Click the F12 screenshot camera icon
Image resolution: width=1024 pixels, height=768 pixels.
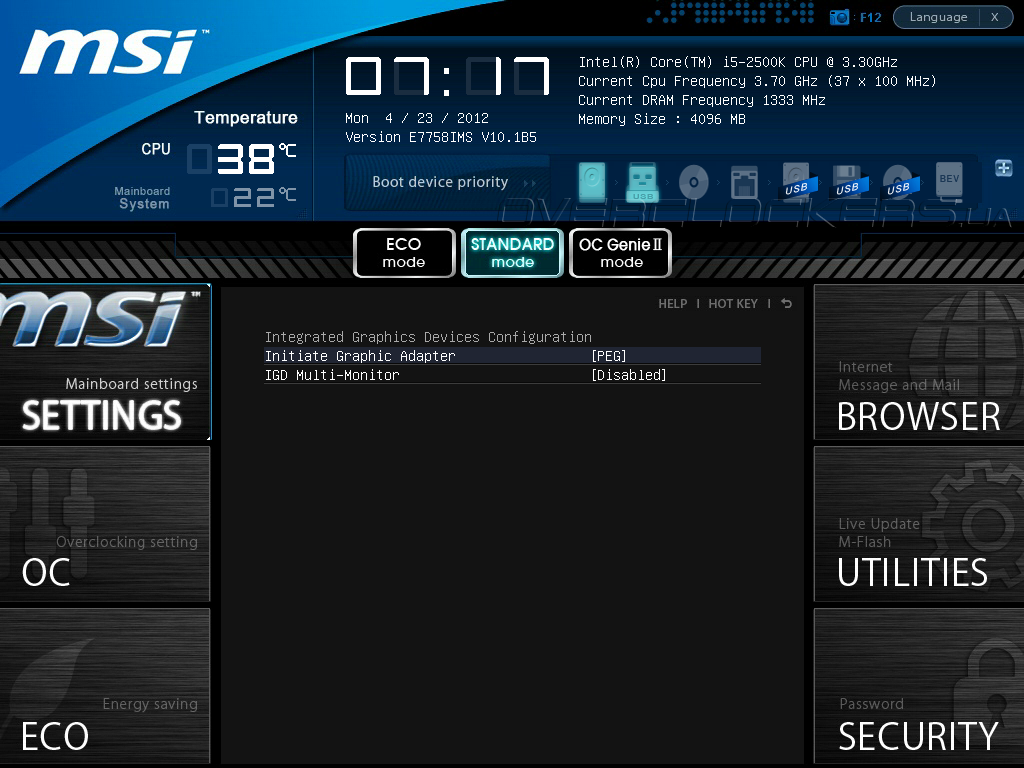coord(839,17)
